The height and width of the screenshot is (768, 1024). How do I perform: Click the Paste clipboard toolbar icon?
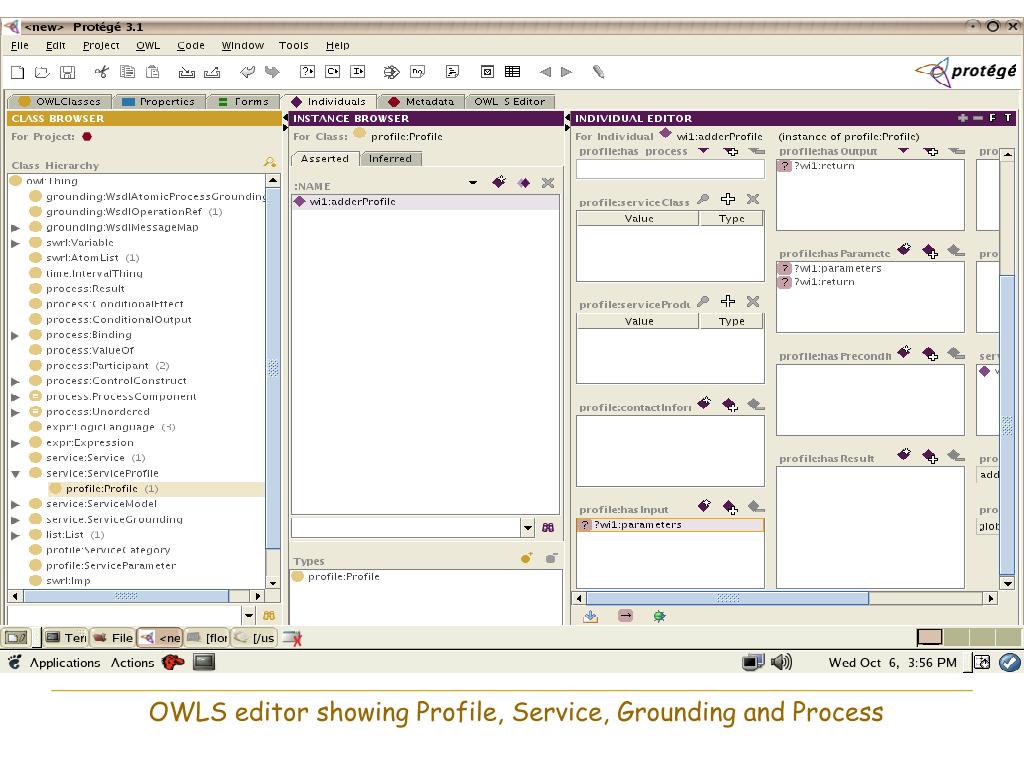click(x=152, y=72)
